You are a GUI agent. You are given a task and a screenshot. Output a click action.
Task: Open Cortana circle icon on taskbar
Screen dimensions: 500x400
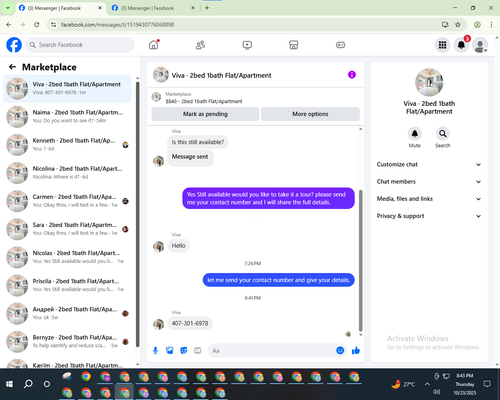tap(47, 384)
